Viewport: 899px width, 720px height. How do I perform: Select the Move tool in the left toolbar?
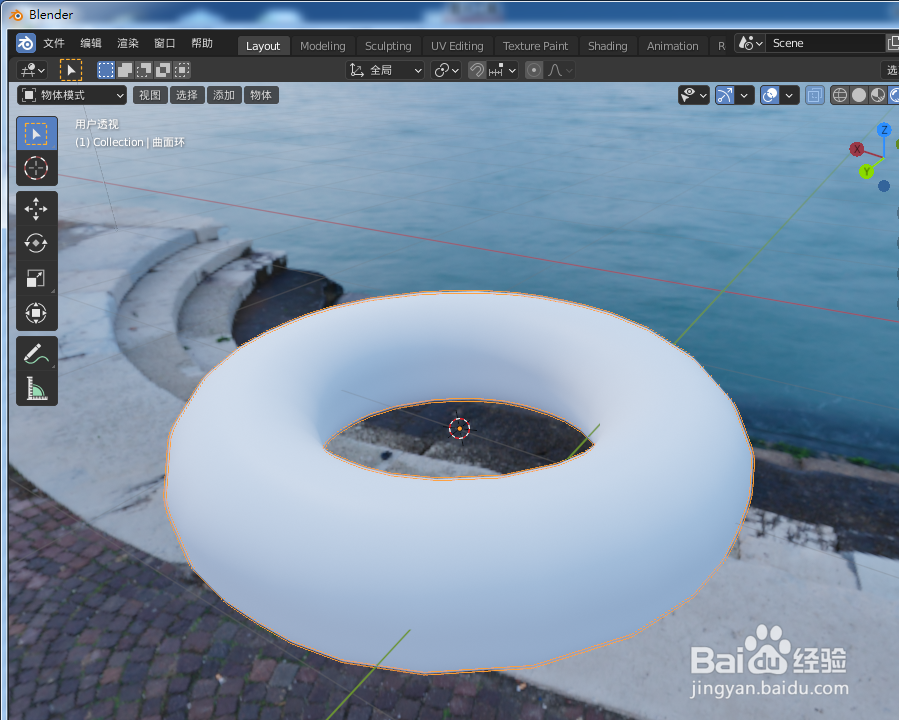point(36,208)
